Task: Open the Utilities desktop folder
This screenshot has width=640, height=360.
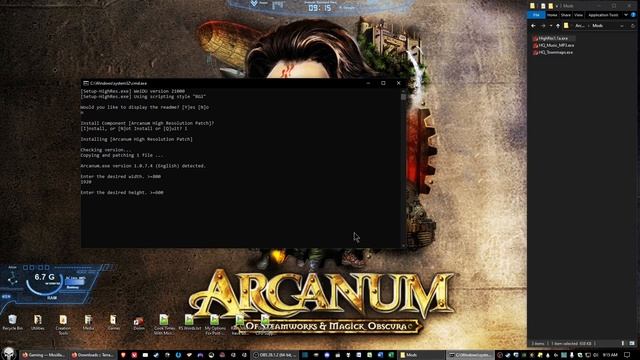Action: (x=38, y=322)
